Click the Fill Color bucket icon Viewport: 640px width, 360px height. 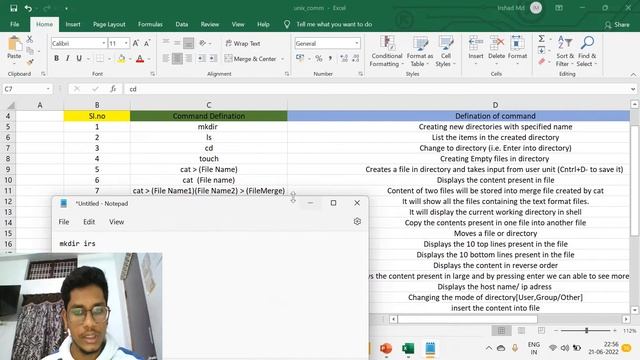coord(121,59)
